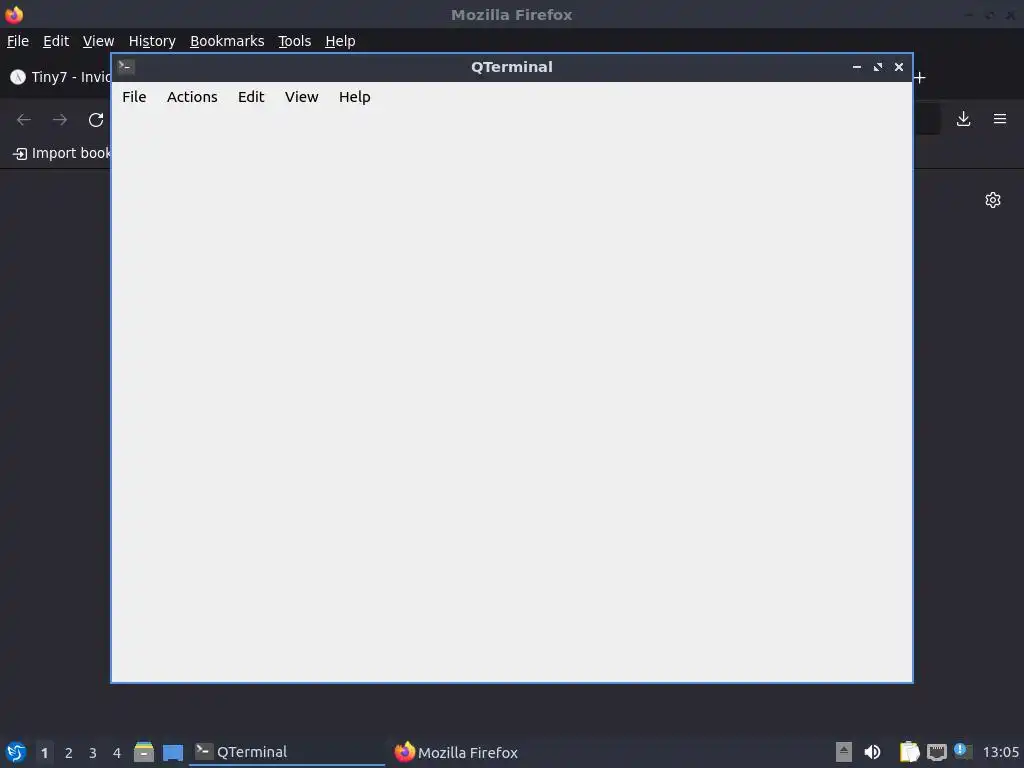Open Firefox Bookmarks menu

point(227,41)
